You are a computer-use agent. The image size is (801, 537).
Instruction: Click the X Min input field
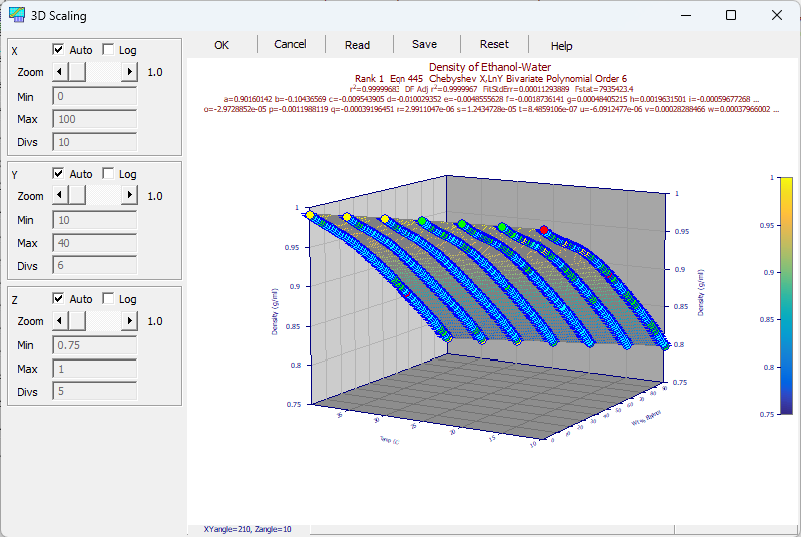point(95,96)
